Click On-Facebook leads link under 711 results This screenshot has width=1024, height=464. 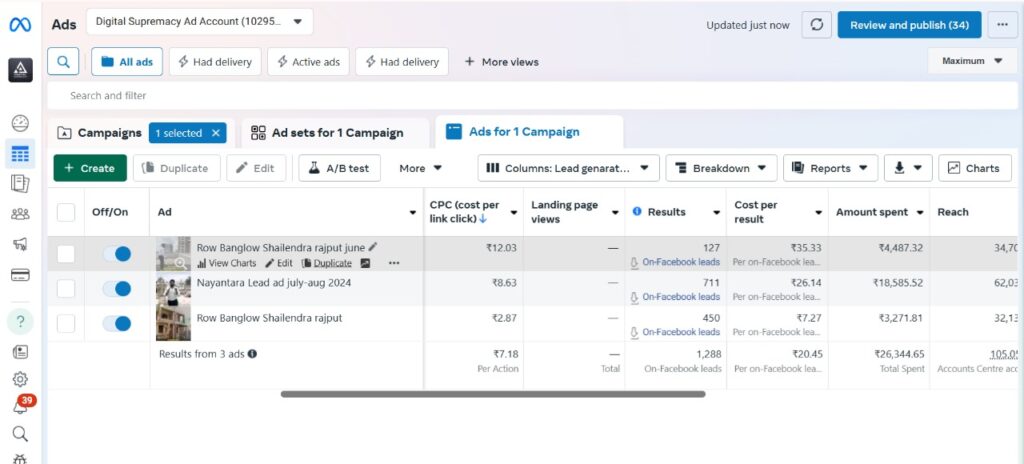(681, 297)
